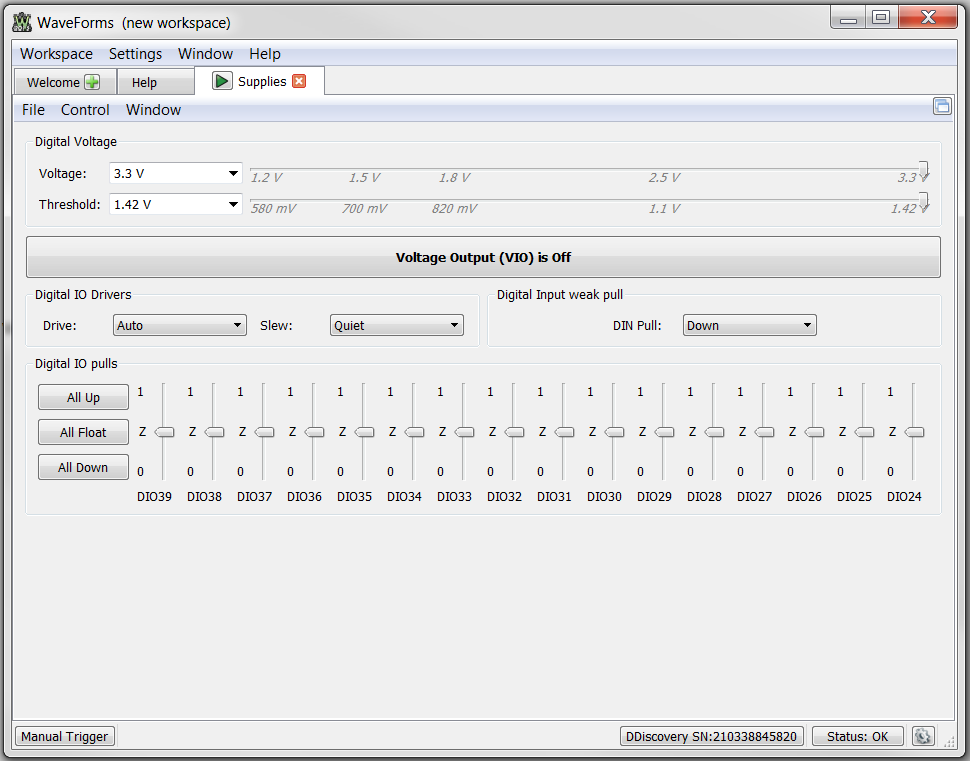Open the DIN Pull dropdown set to Down
This screenshot has width=970, height=761.
pyautogui.click(x=750, y=325)
